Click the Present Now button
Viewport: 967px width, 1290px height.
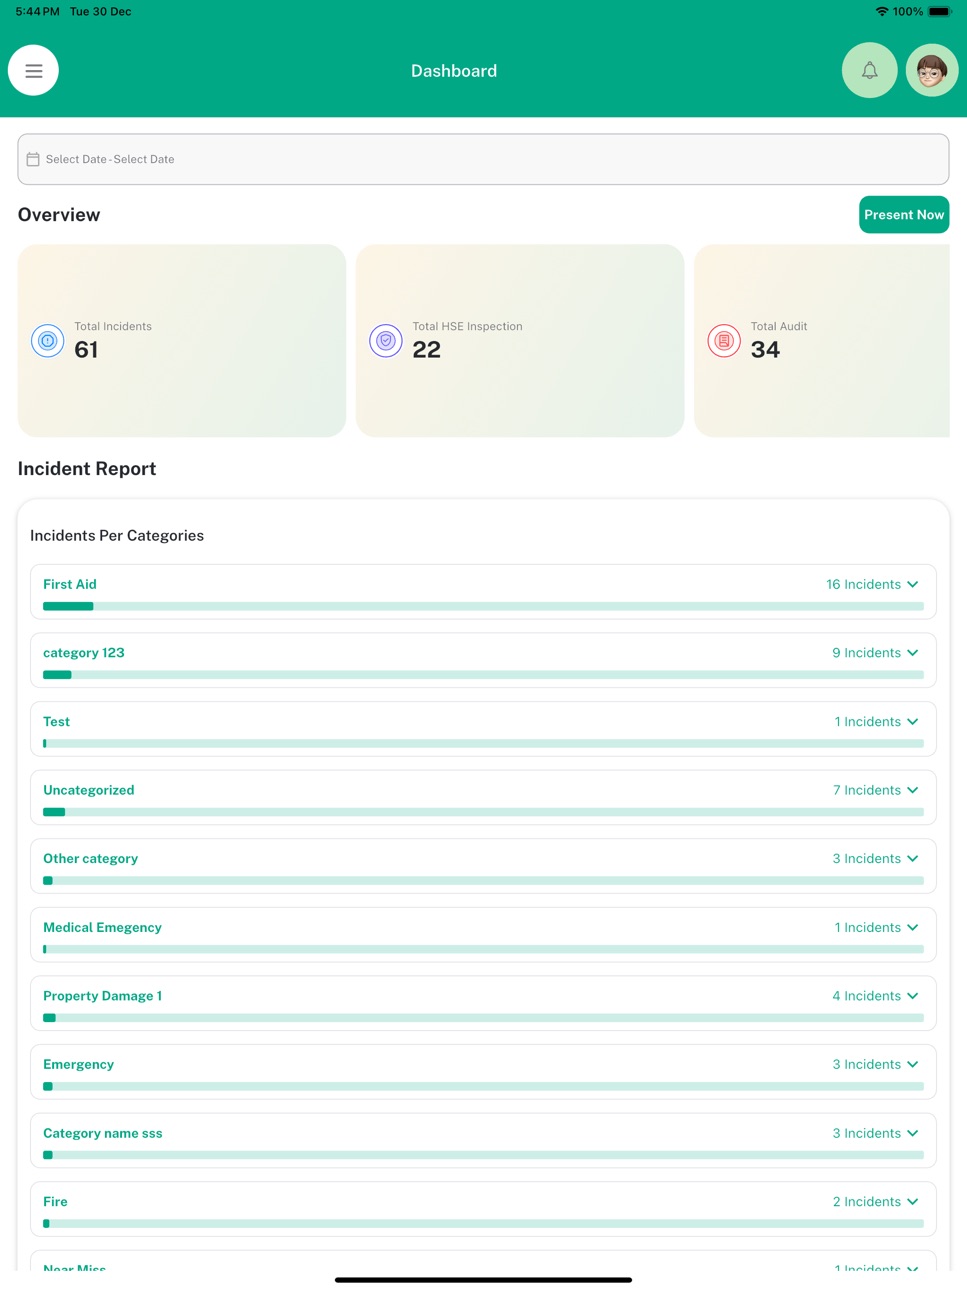[x=904, y=215]
